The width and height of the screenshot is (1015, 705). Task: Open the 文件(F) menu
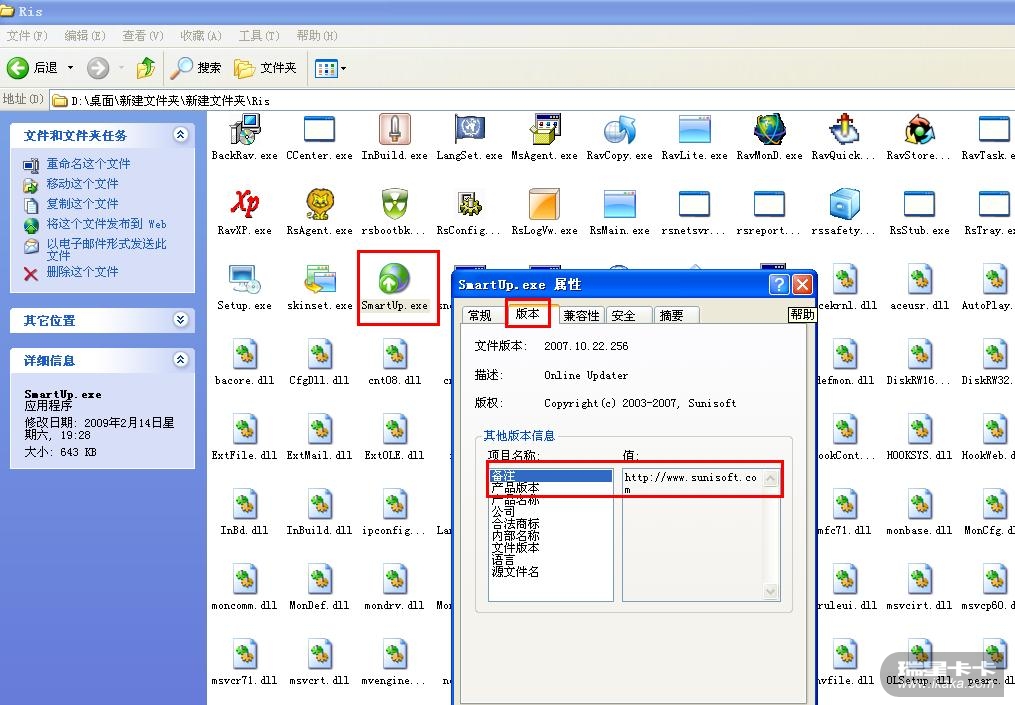(x=27, y=36)
